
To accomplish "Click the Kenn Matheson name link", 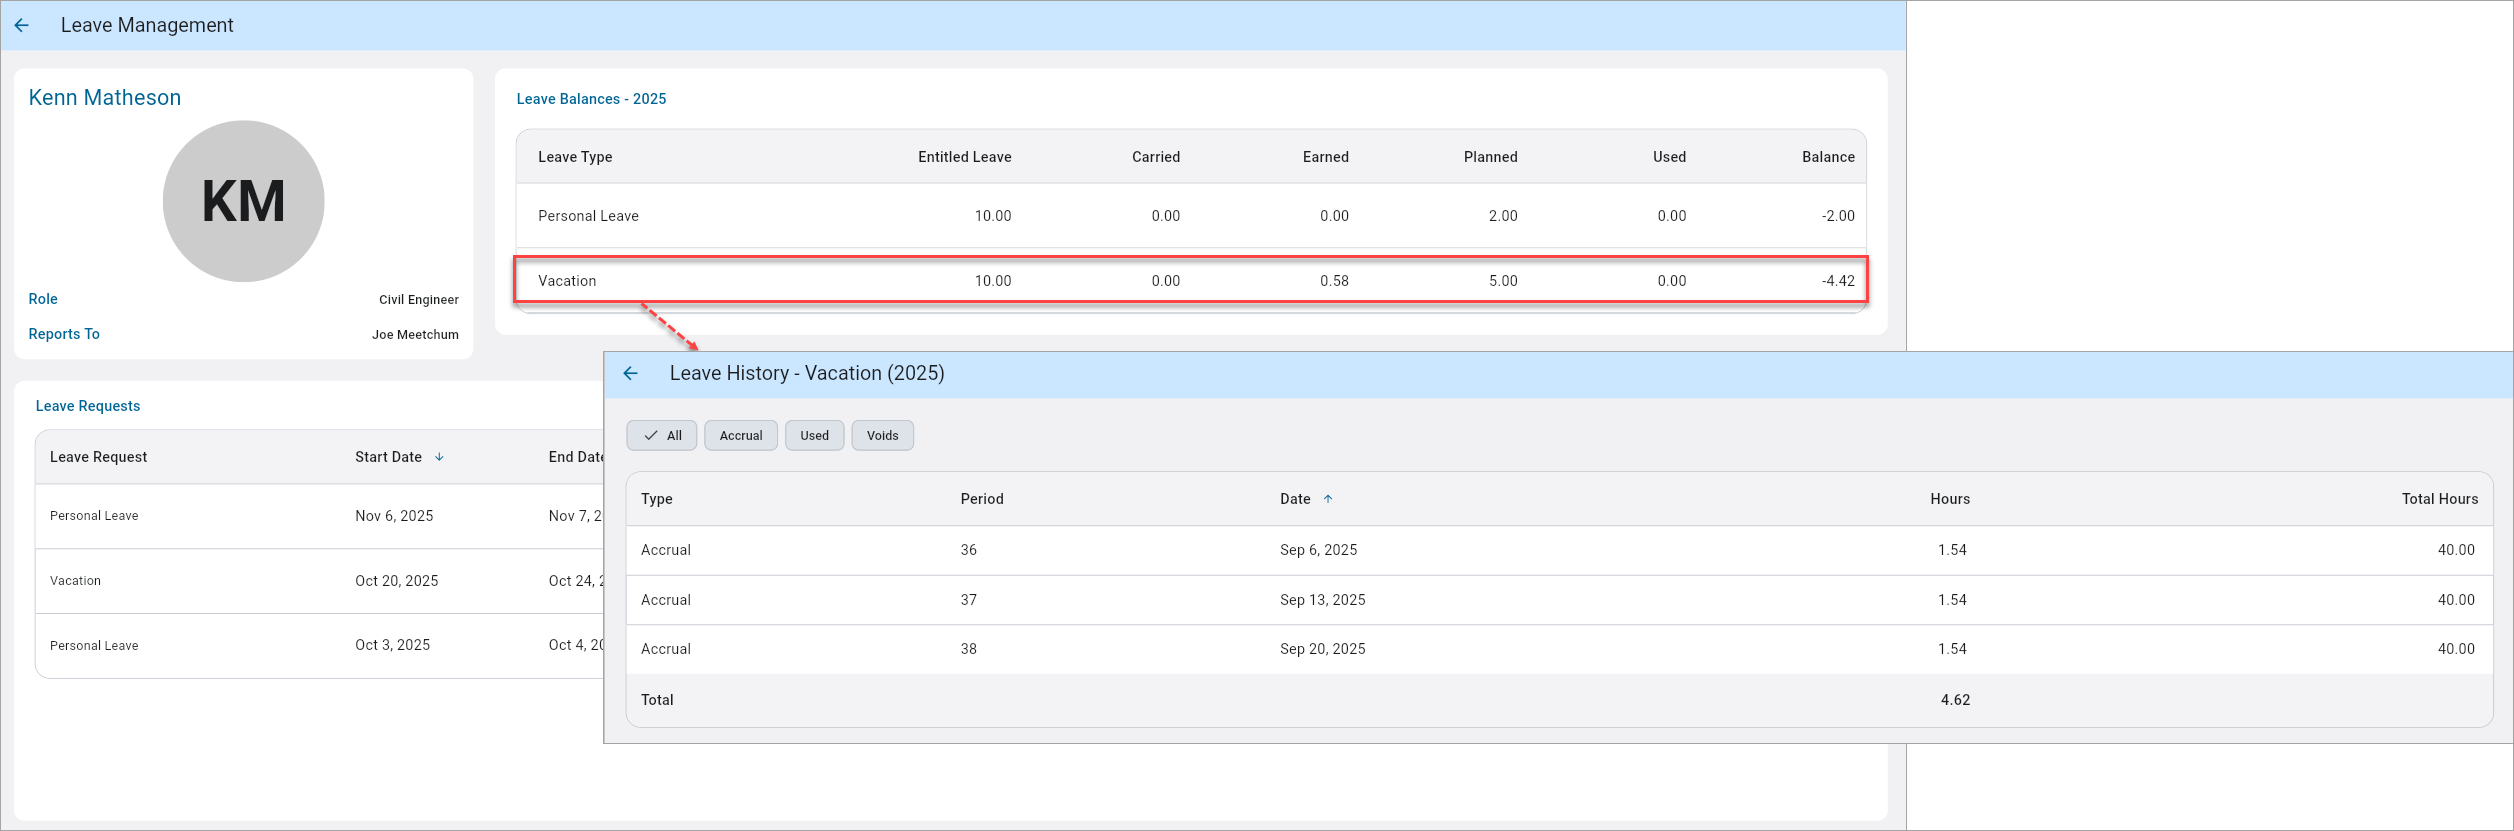I will tap(105, 98).
